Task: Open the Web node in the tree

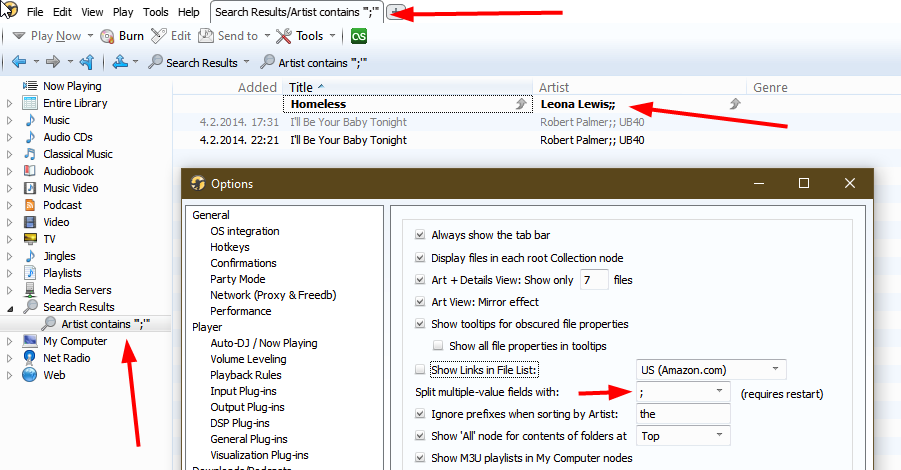Action: pos(54,375)
